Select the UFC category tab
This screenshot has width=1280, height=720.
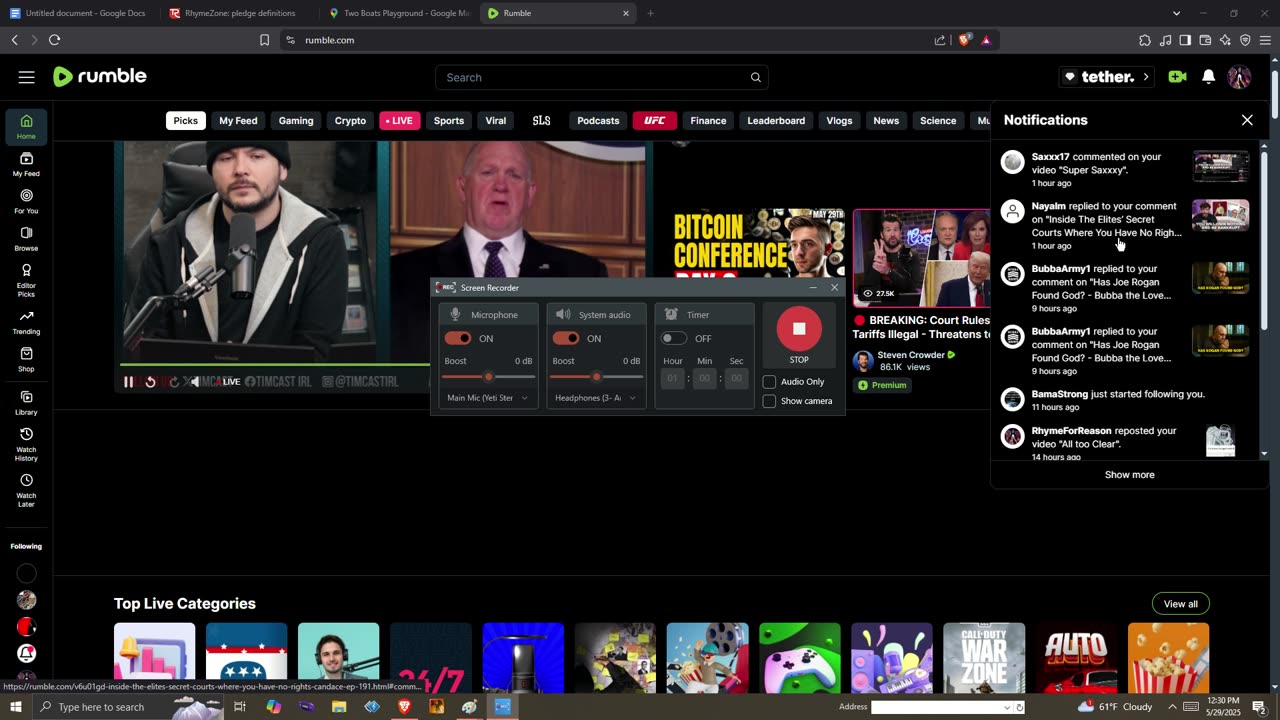click(x=654, y=121)
